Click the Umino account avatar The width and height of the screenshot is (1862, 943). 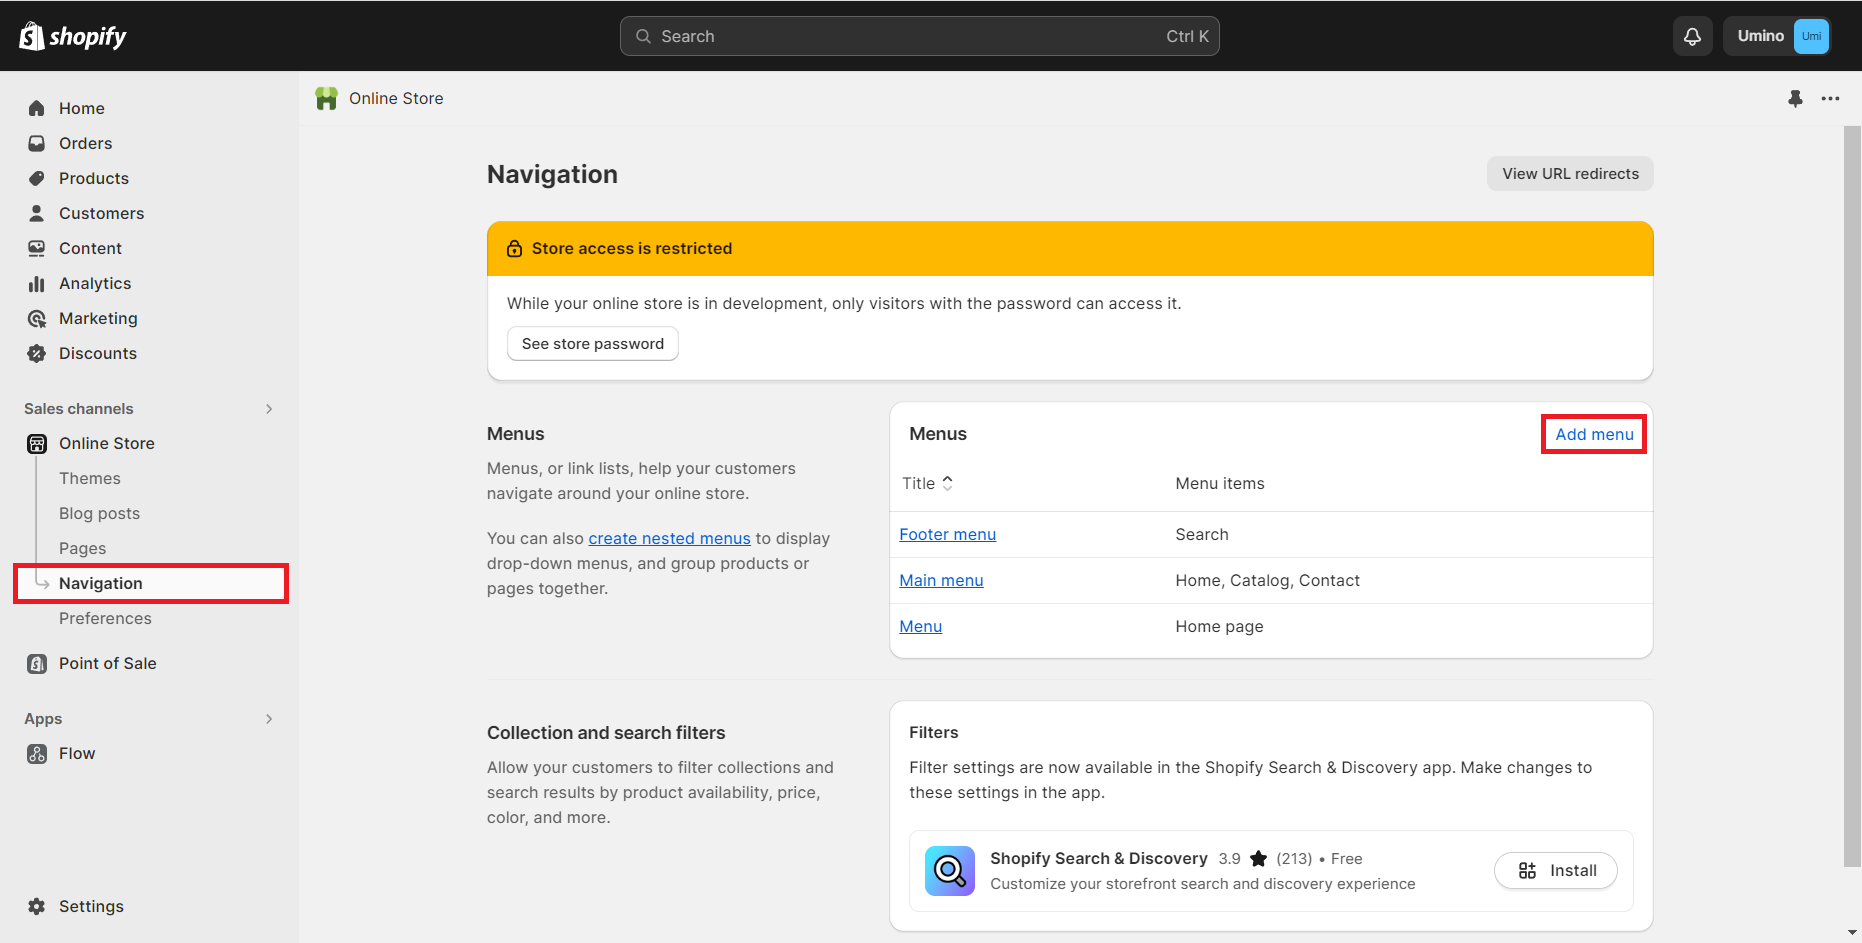(1811, 36)
